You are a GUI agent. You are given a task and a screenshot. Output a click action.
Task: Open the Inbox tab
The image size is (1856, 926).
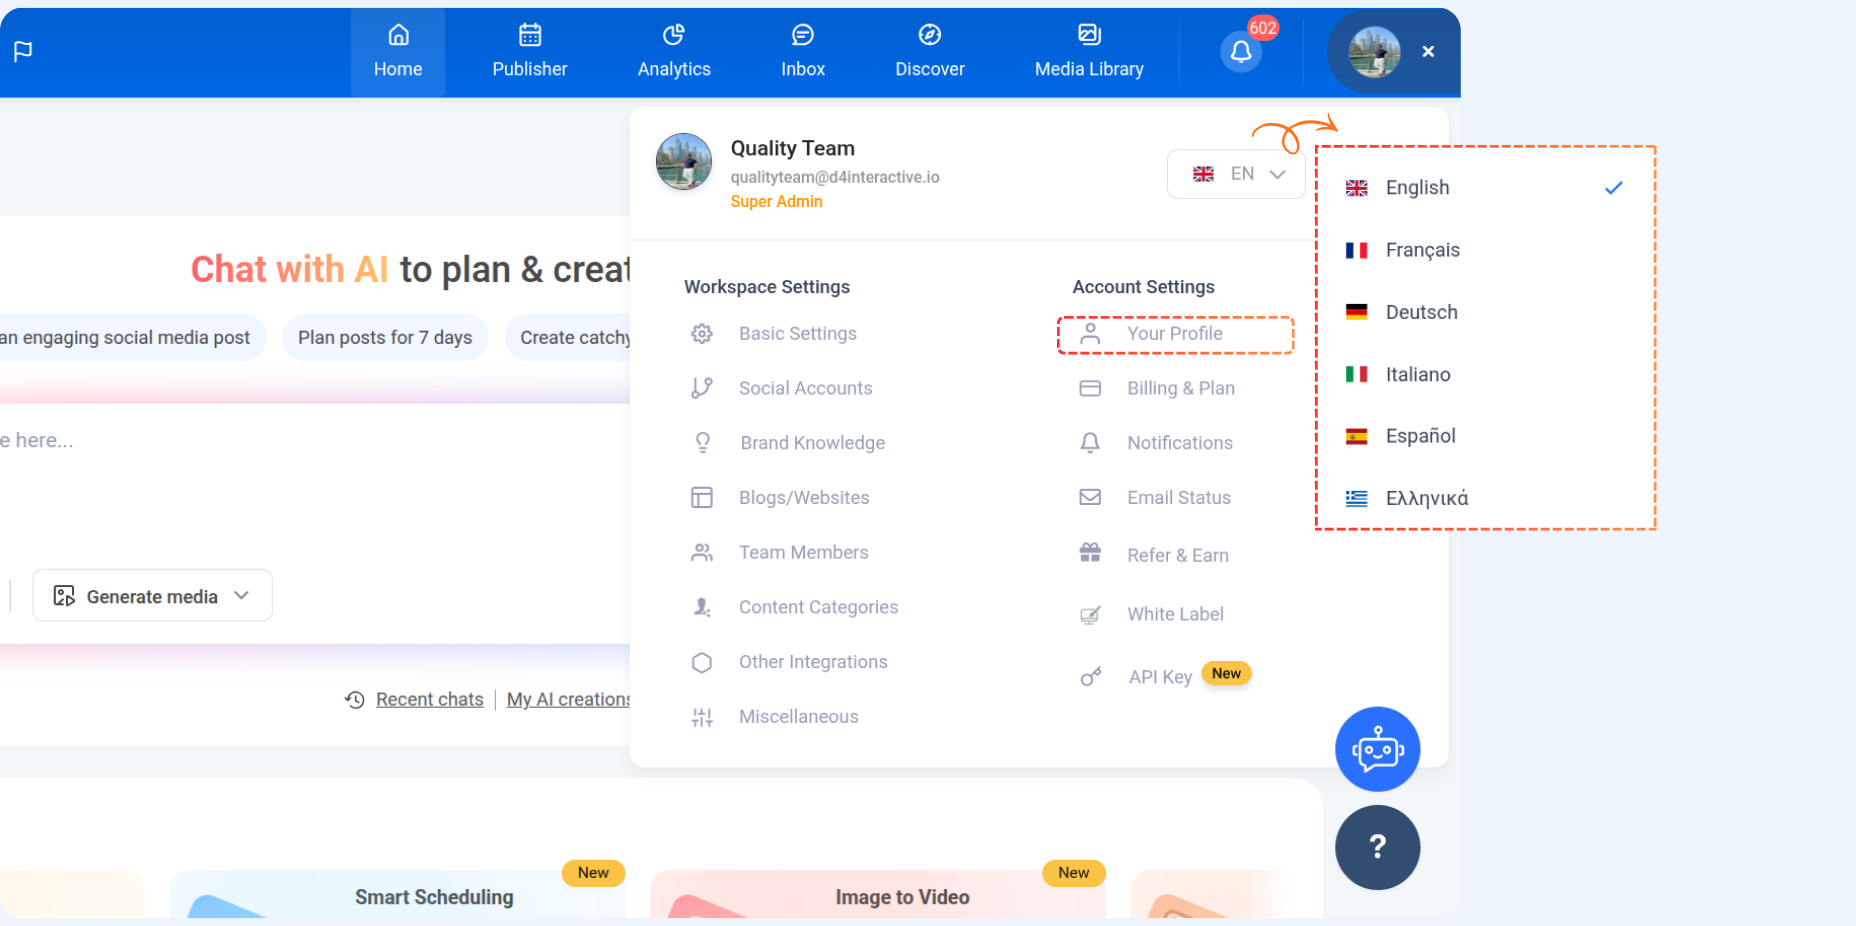[803, 52]
